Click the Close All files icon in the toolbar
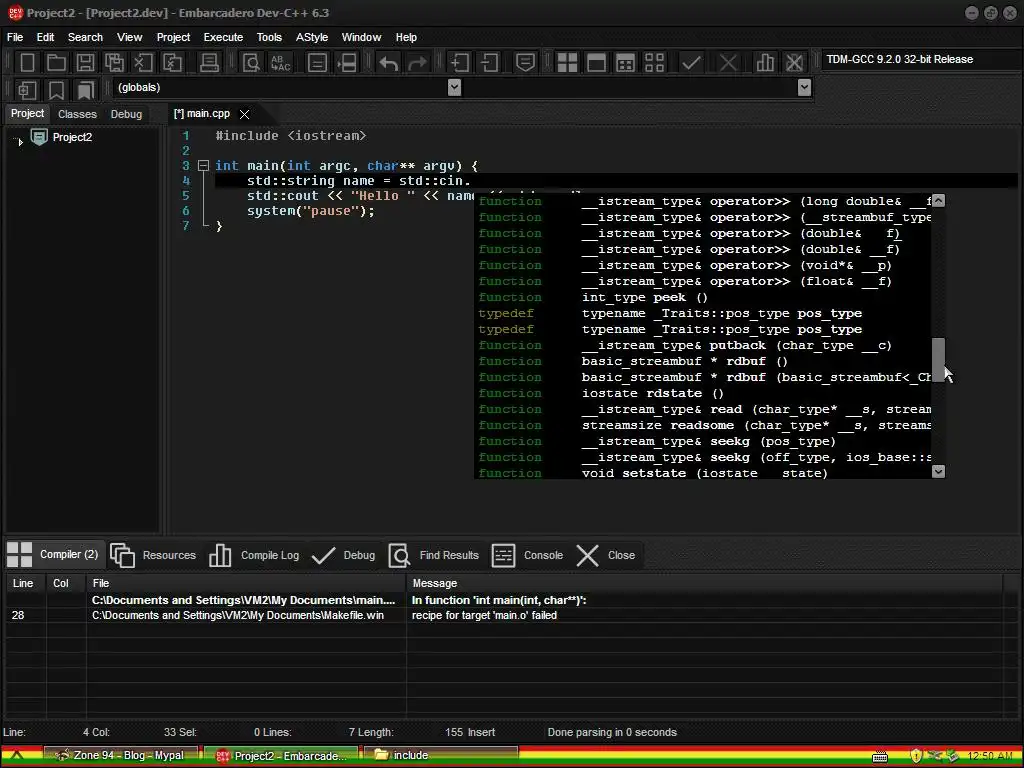The image size is (1024, 768). point(172,63)
